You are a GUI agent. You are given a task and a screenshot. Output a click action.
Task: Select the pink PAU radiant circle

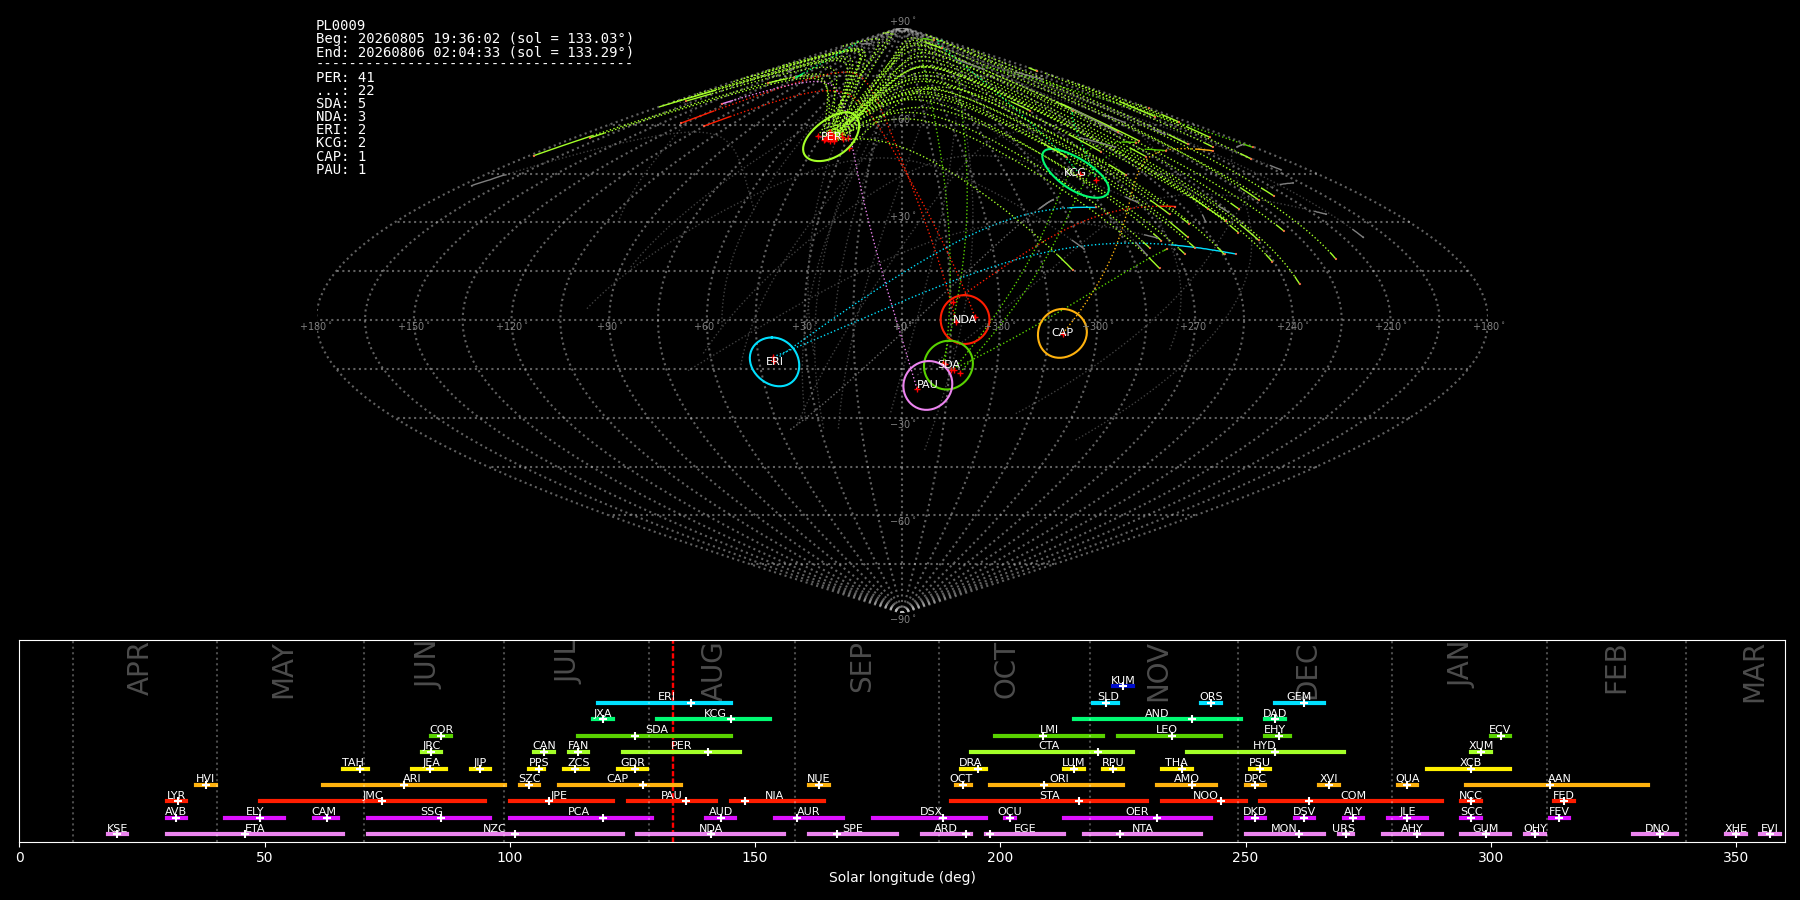tap(927, 385)
